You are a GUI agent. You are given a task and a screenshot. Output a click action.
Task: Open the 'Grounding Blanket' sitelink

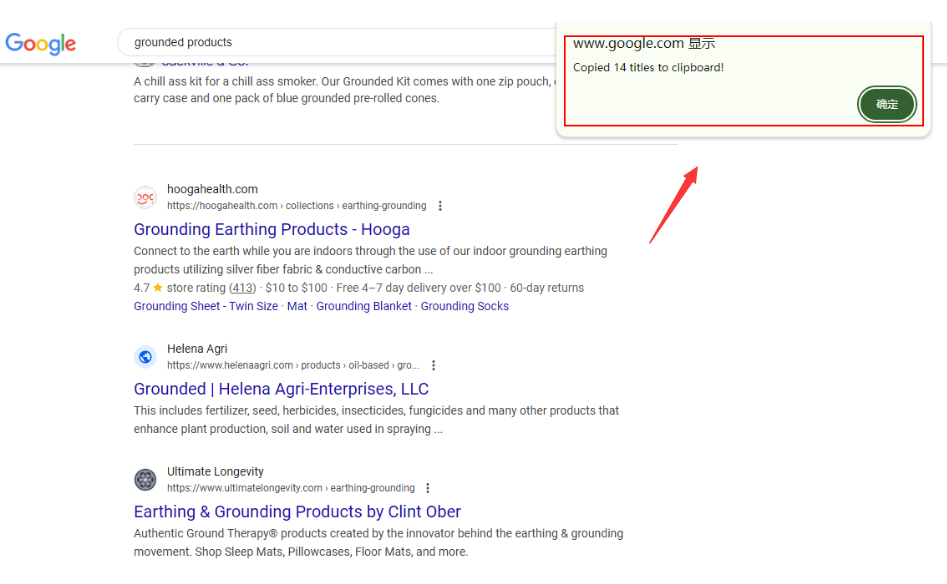(364, 306)
